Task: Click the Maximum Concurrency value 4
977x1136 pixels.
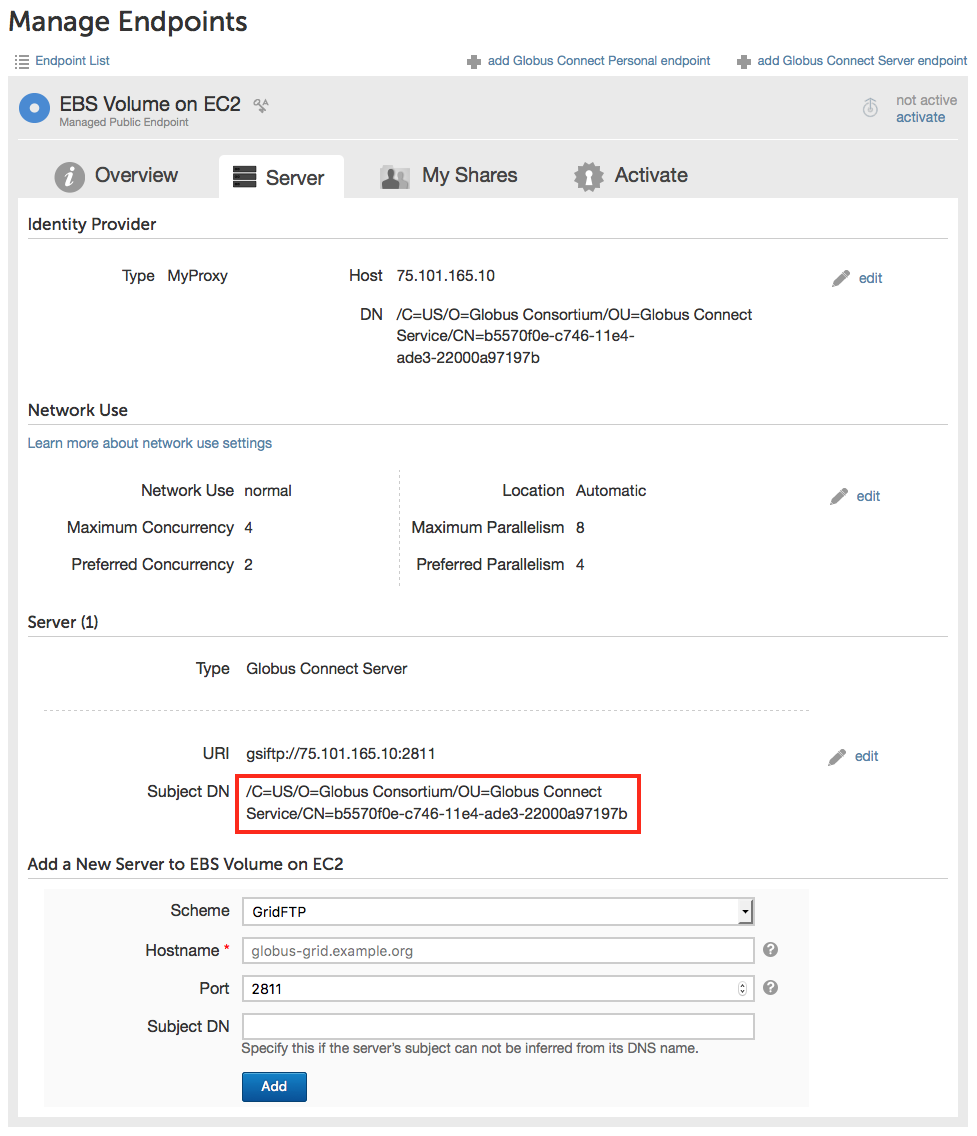Action: tap(248, 528)
